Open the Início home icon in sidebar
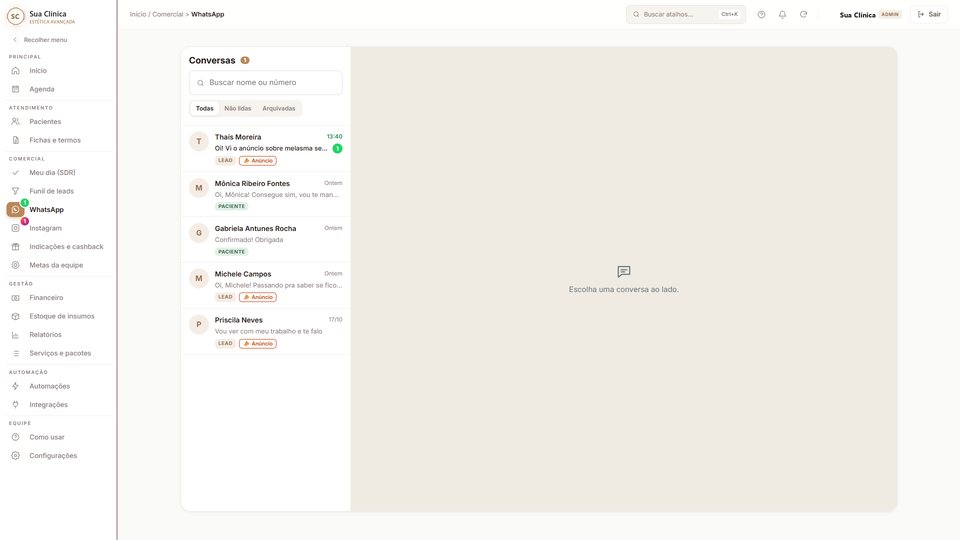 [x=15, y=70]
